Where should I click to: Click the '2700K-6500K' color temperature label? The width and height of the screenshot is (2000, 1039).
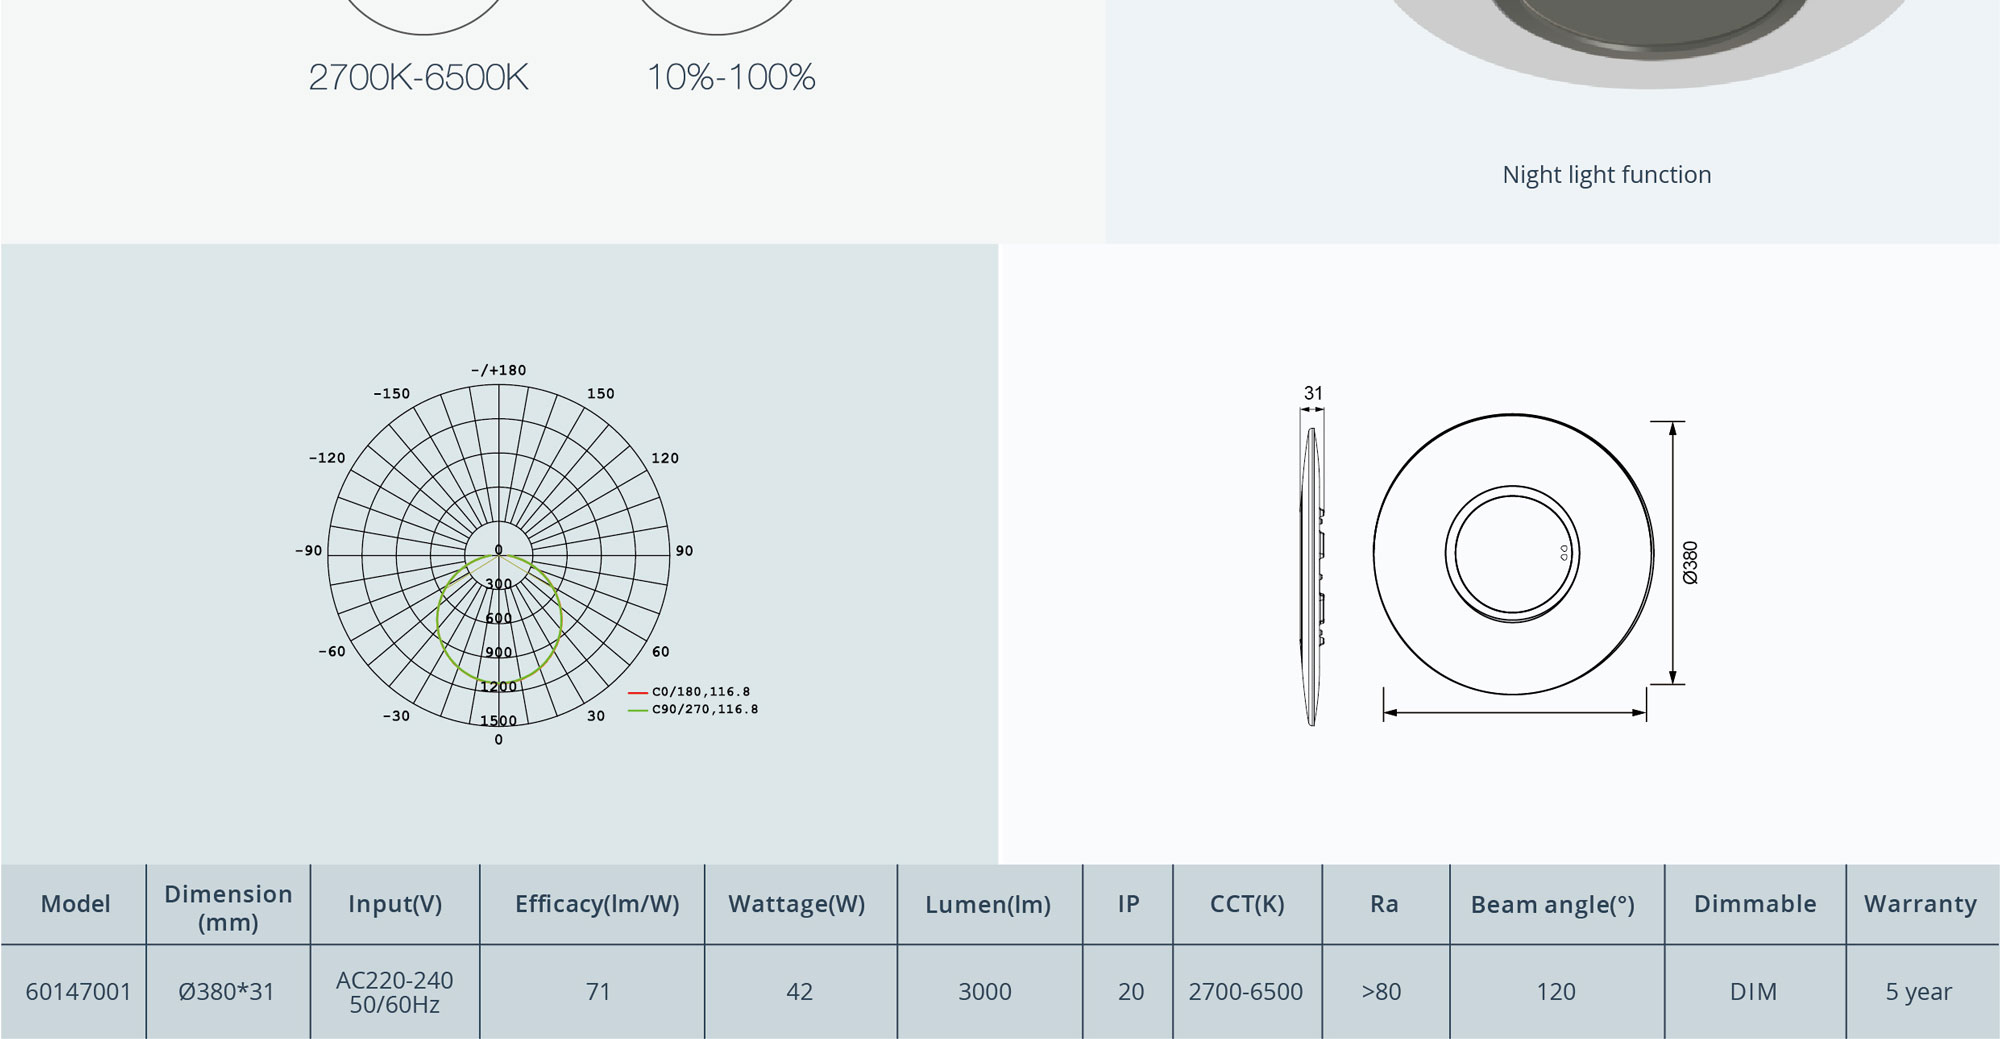[x=418, y=77]
